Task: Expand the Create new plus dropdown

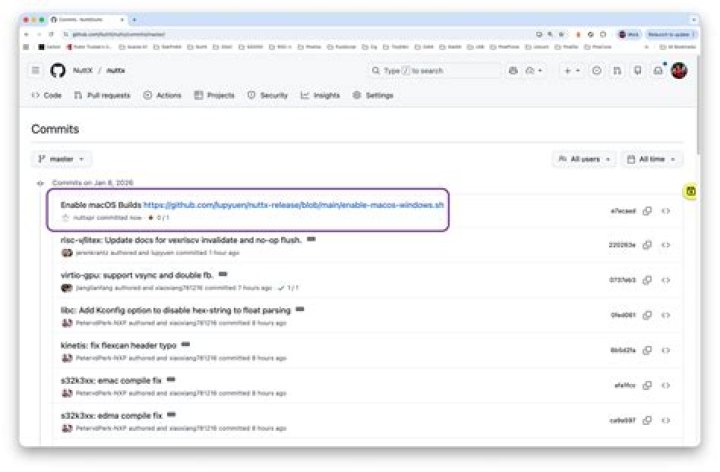Action: point(572,70)
